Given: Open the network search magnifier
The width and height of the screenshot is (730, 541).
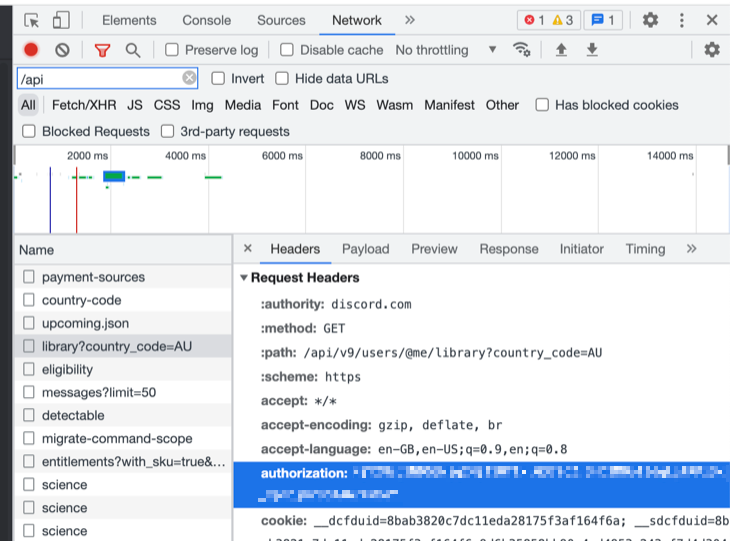Looking at the screenshot, I should (132, 50).
